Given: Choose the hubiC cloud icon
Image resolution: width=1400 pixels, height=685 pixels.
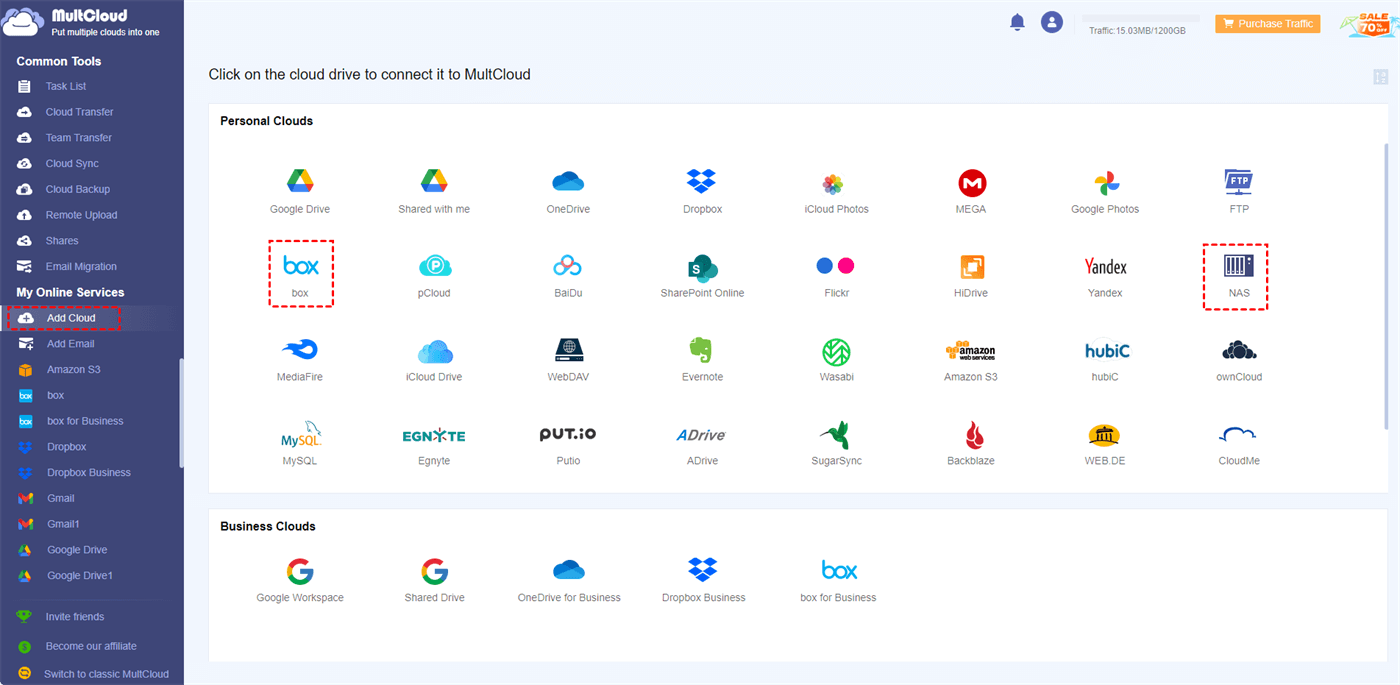Looking at the screenshot, I should coord(1105,350).
